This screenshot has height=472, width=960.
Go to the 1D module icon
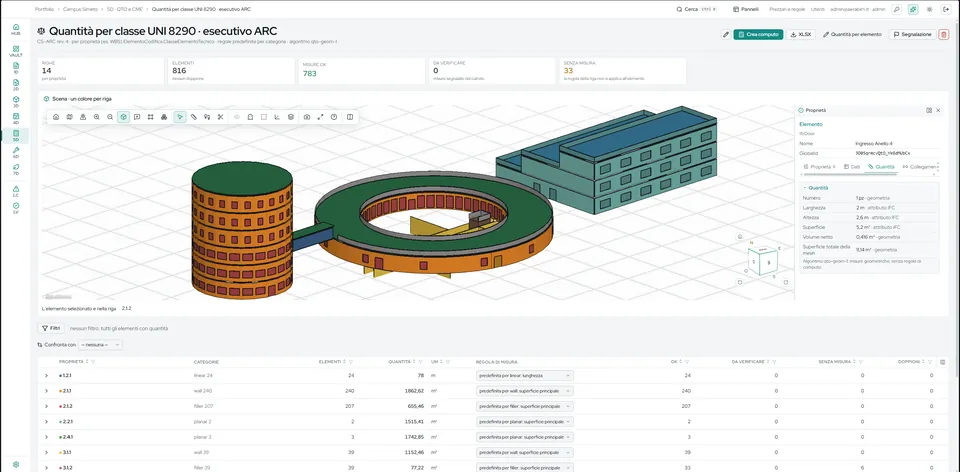pyautogui.click(x=16, y=67)
